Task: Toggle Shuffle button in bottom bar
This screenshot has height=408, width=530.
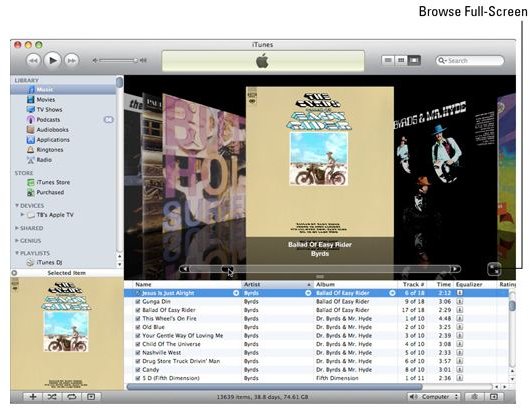Action: tap(52, 397)
